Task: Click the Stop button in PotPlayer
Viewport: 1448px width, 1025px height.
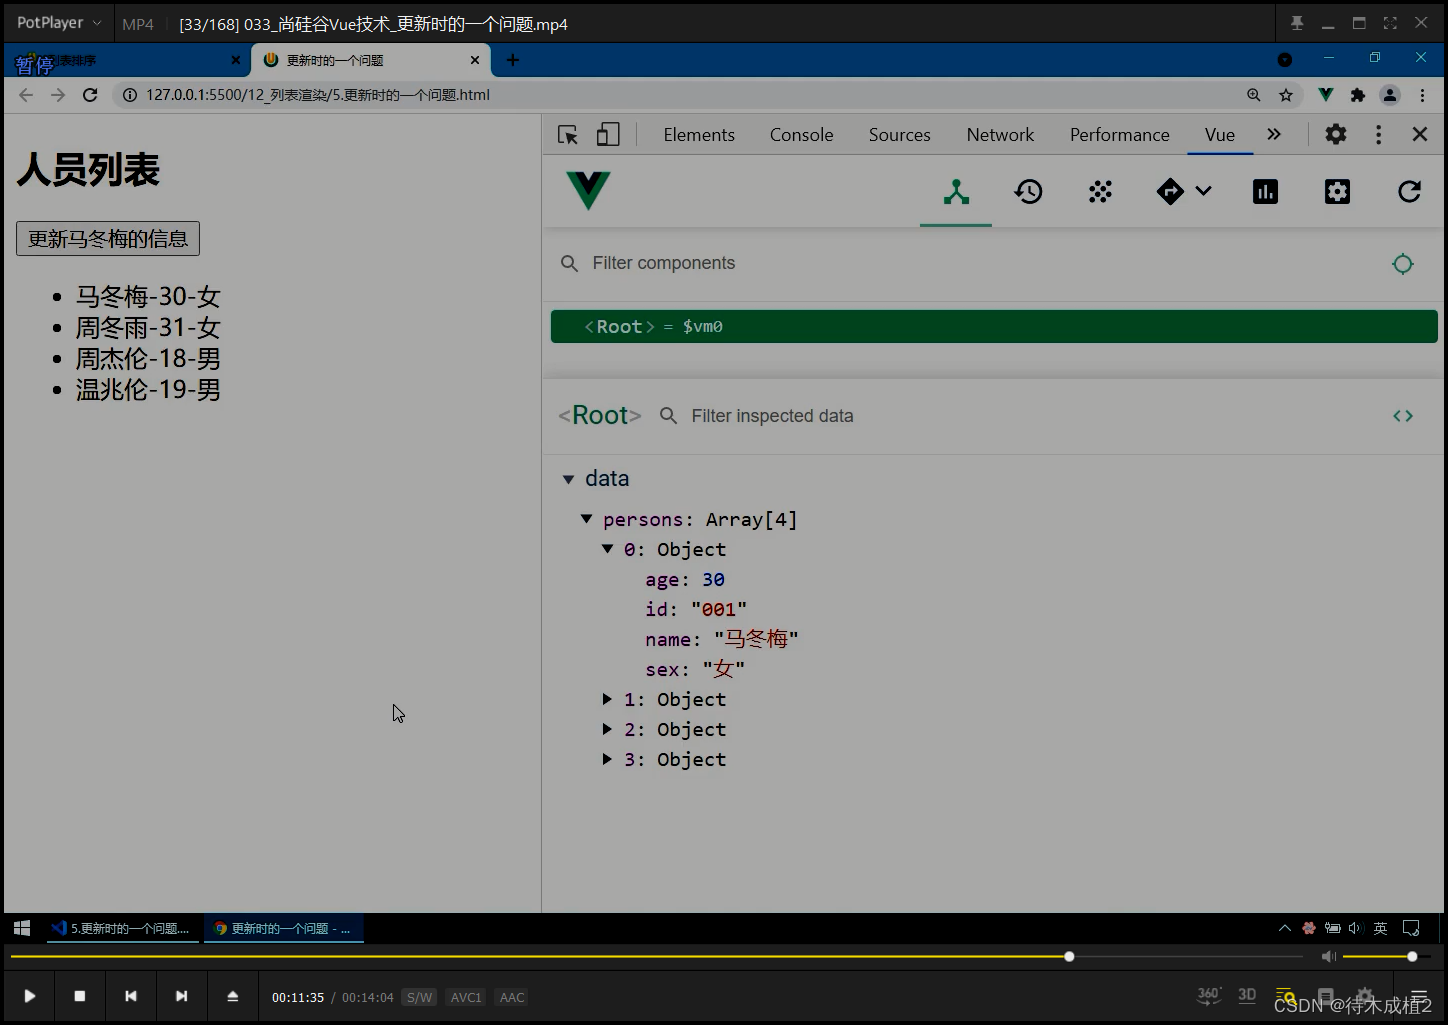Action: (x=80, y=996)
